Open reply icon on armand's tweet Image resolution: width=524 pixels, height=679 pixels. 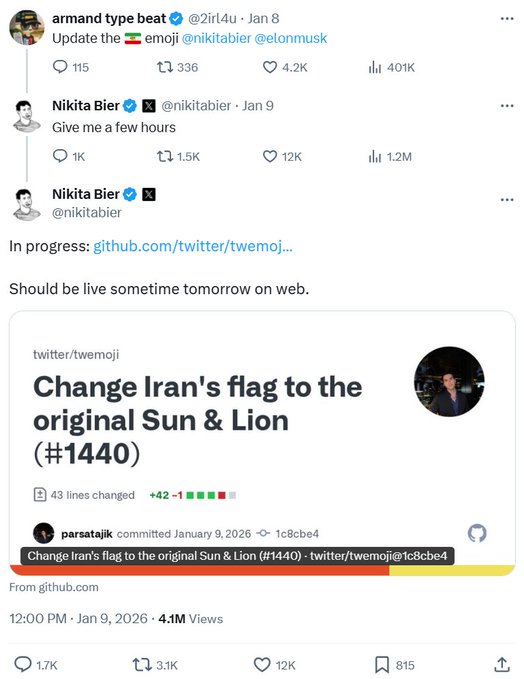(x=60, y=67)
